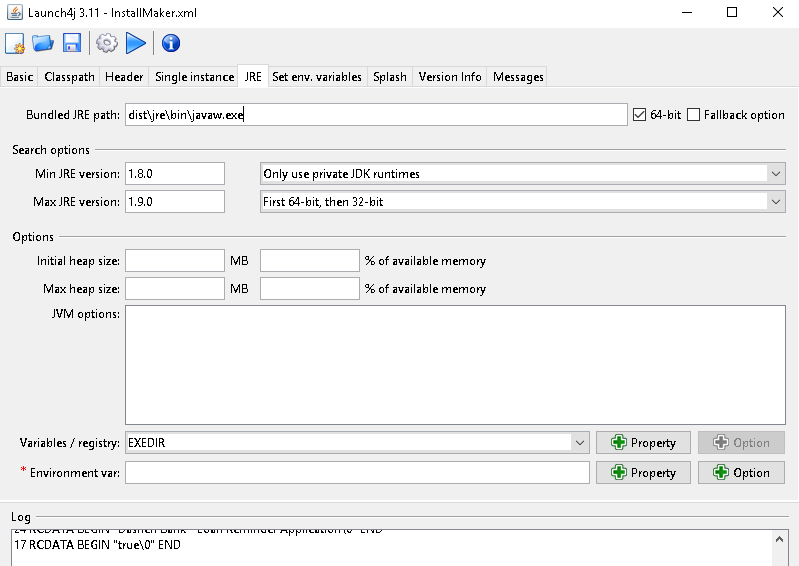Open About info via blue 'i' icon
The image size is (799, 566).
tap(171, 43)
